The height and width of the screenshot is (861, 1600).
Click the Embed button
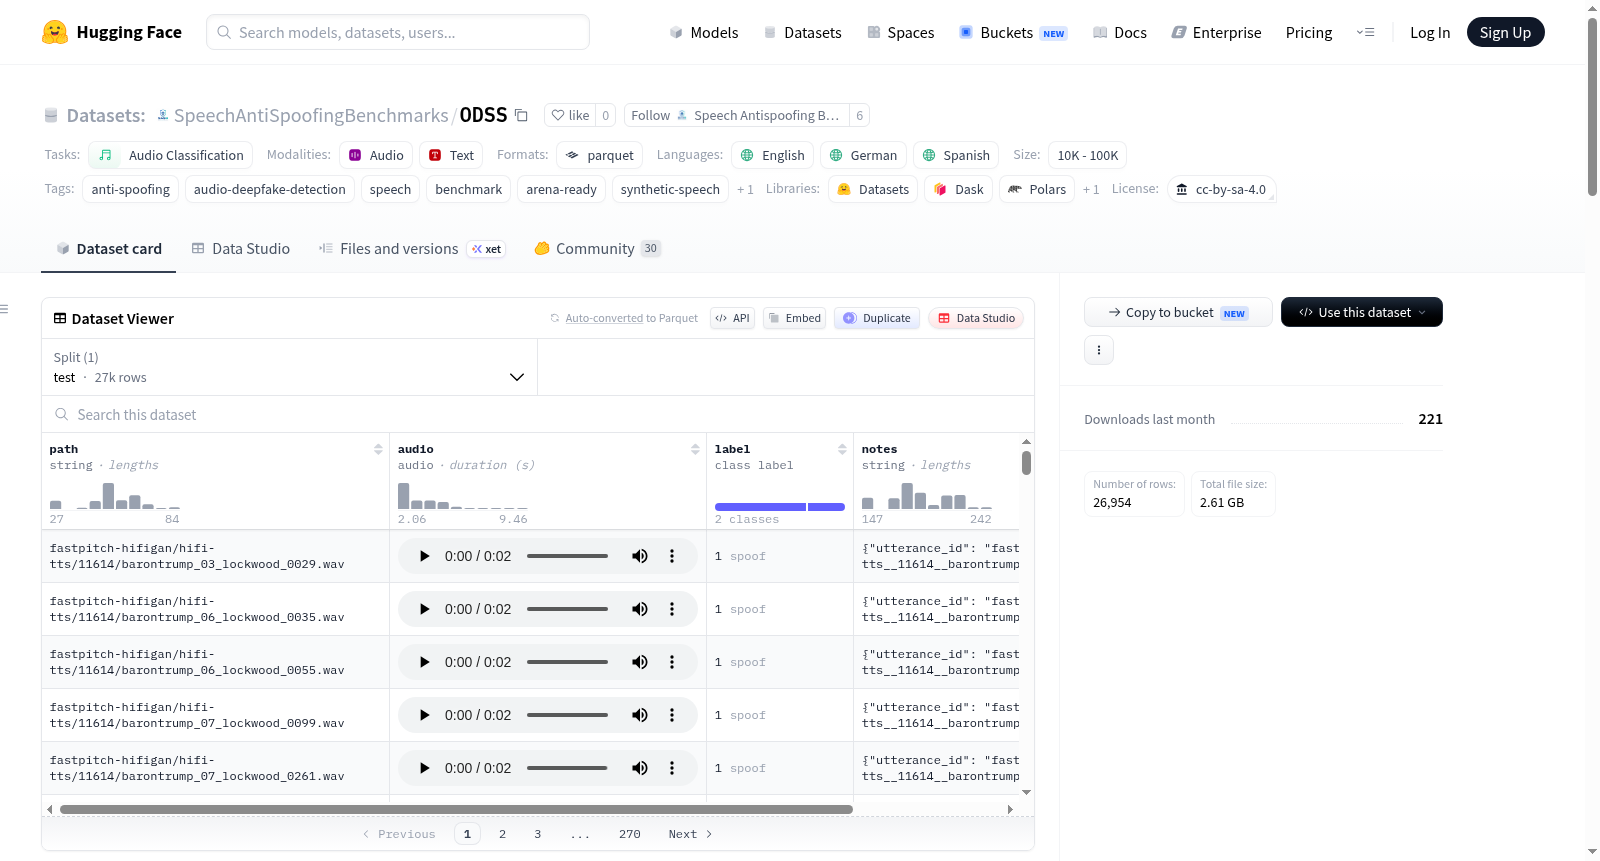click(x=794, y=318)
